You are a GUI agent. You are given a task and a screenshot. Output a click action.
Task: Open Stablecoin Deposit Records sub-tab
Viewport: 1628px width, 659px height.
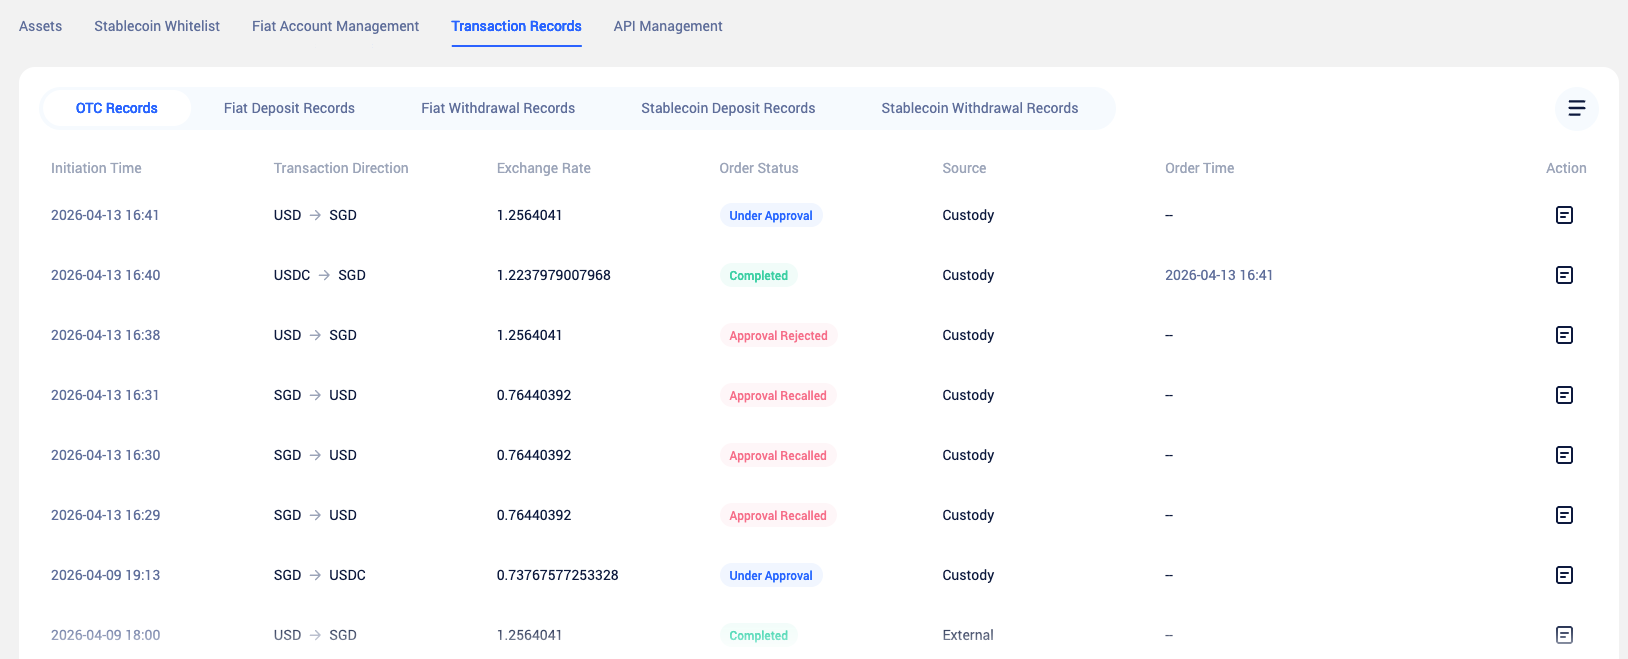click(728, 108)
